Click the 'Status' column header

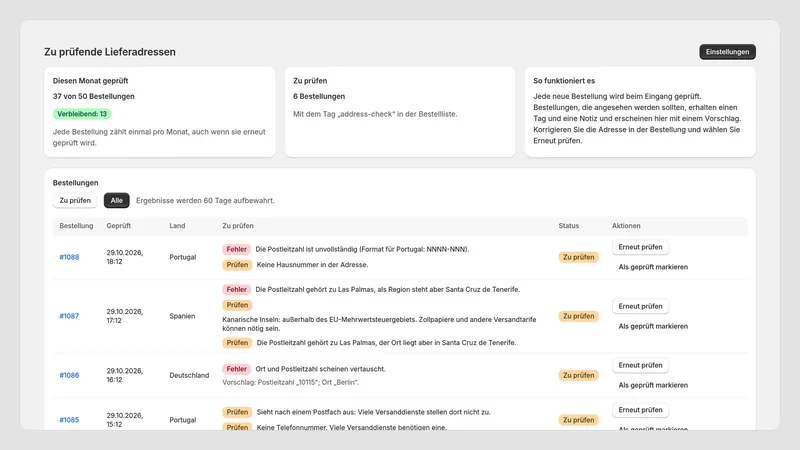point(568,226)
